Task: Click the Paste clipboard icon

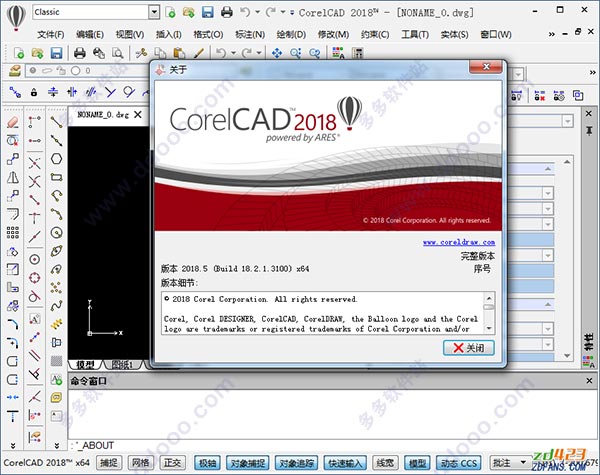Action: pyautogui.click(x=179, y=53)
